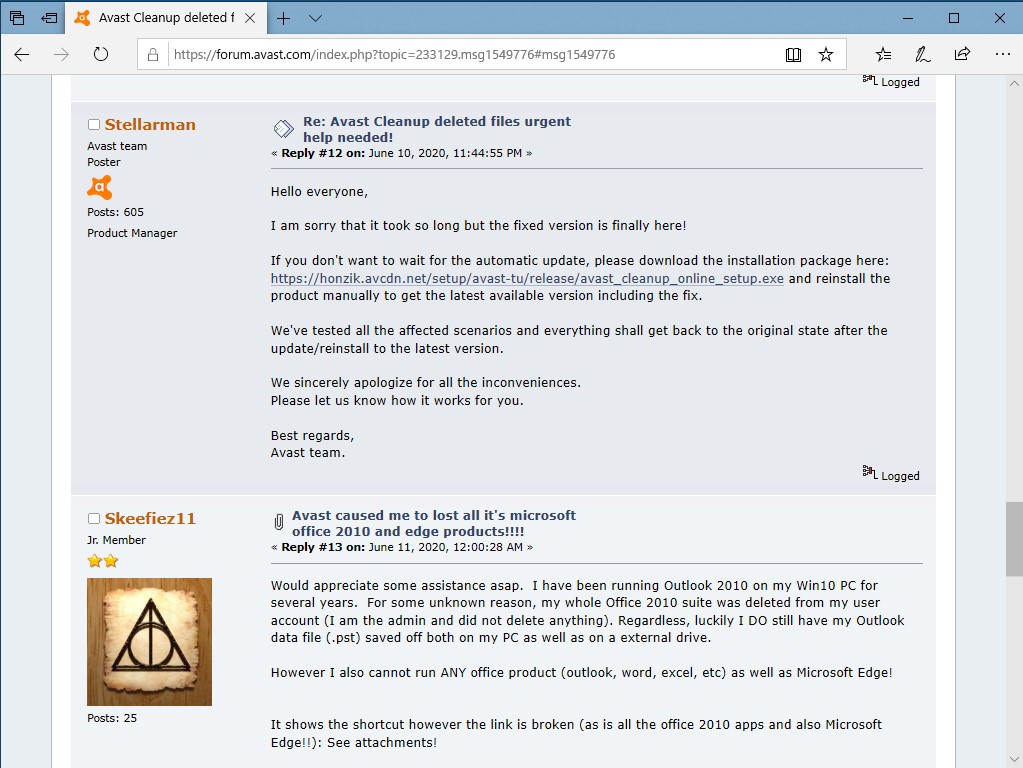
Task: Click the vertical scrollbar thumb
Action: [1014, 539]
